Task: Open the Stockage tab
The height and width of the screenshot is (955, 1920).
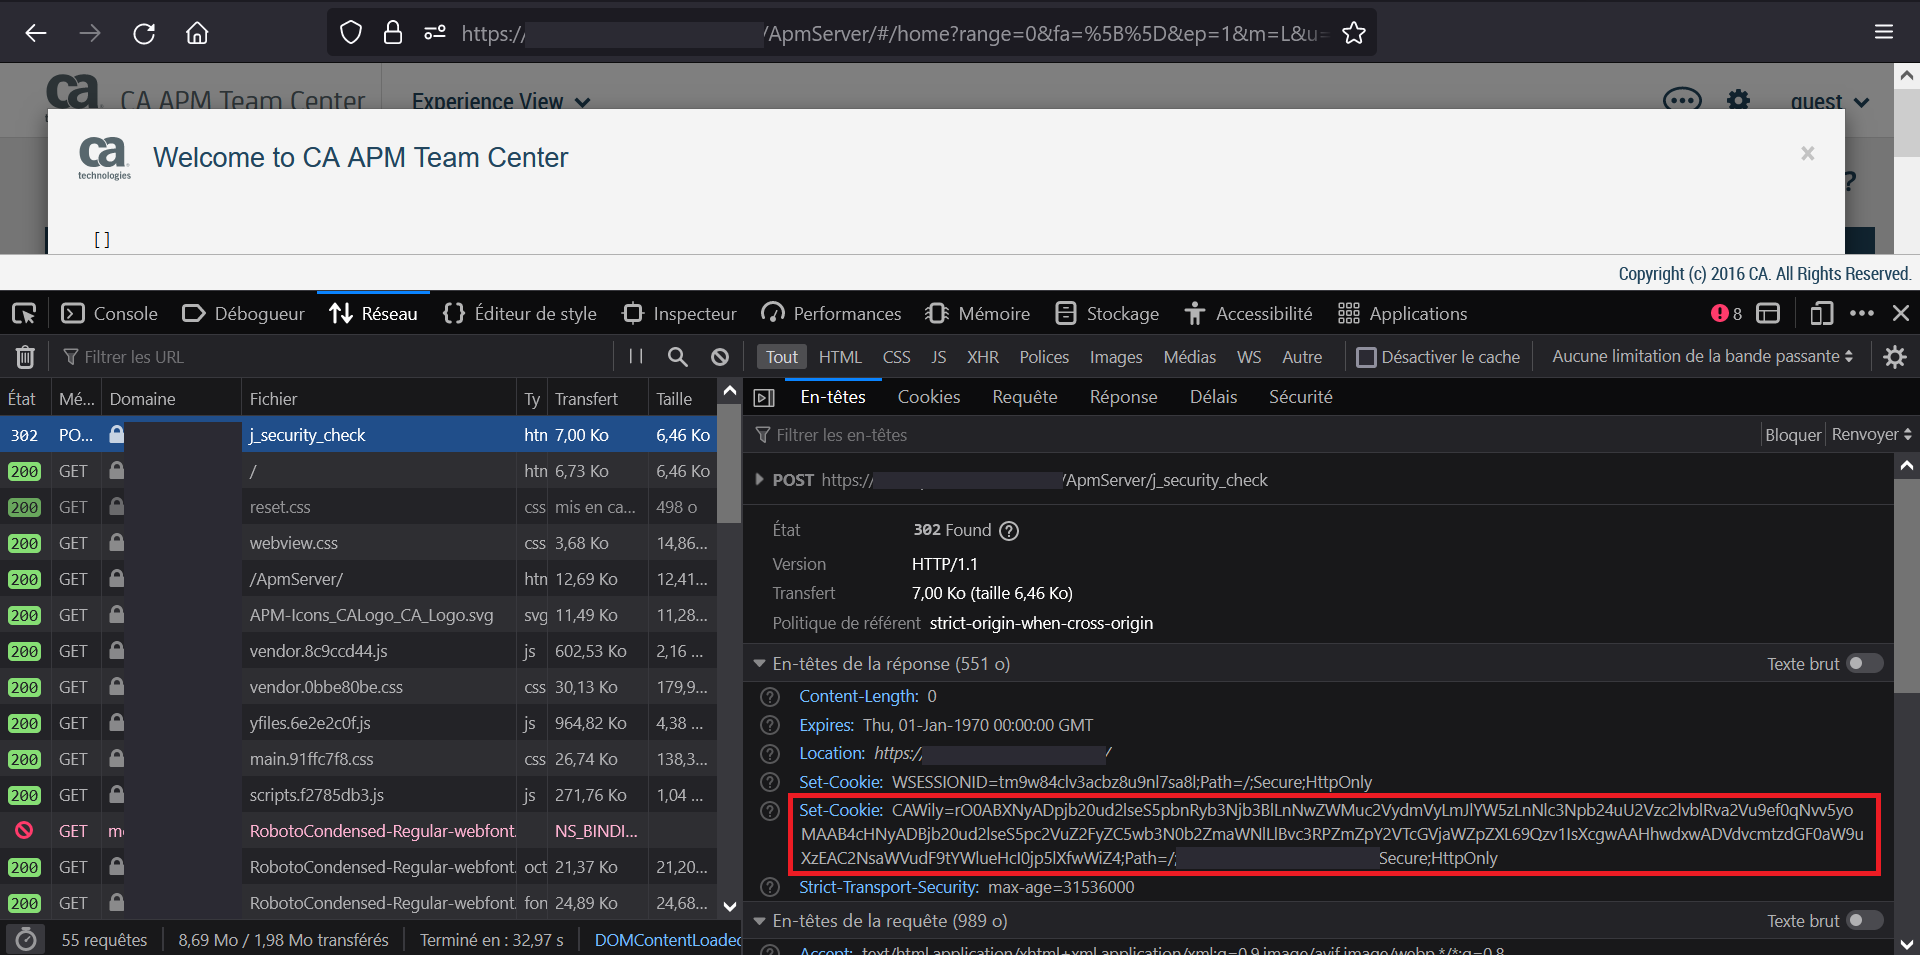Action: pos(1107,314)
